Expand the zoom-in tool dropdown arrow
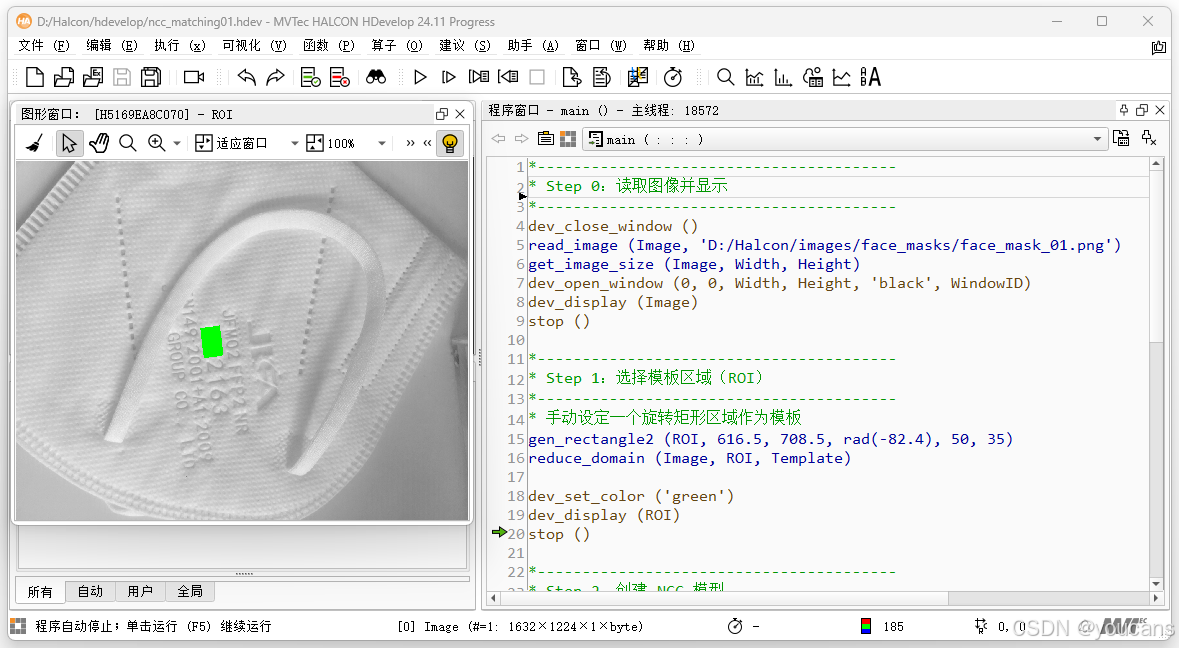 point(177,143)
